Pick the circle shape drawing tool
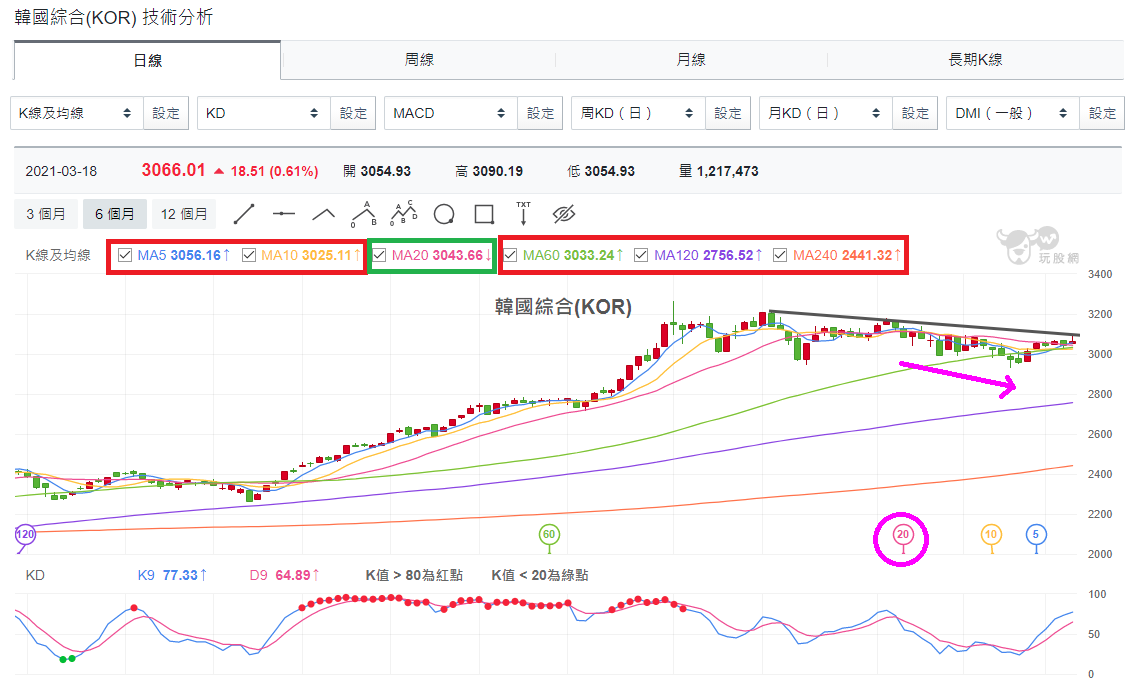The height and width of the screenshot is (680, 1135). coord(444,214)
